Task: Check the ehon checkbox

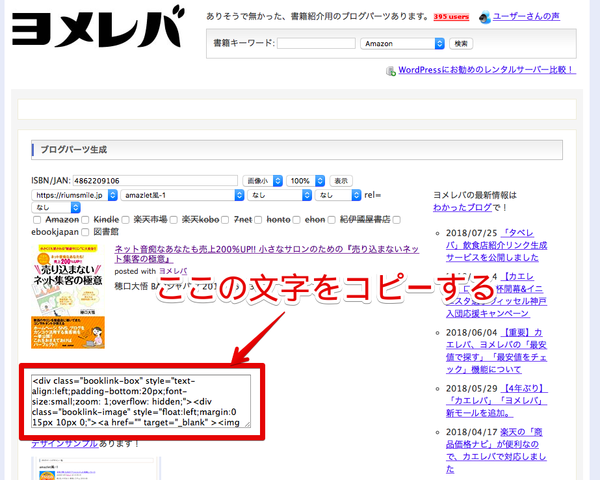Action: tap(297, 220)
